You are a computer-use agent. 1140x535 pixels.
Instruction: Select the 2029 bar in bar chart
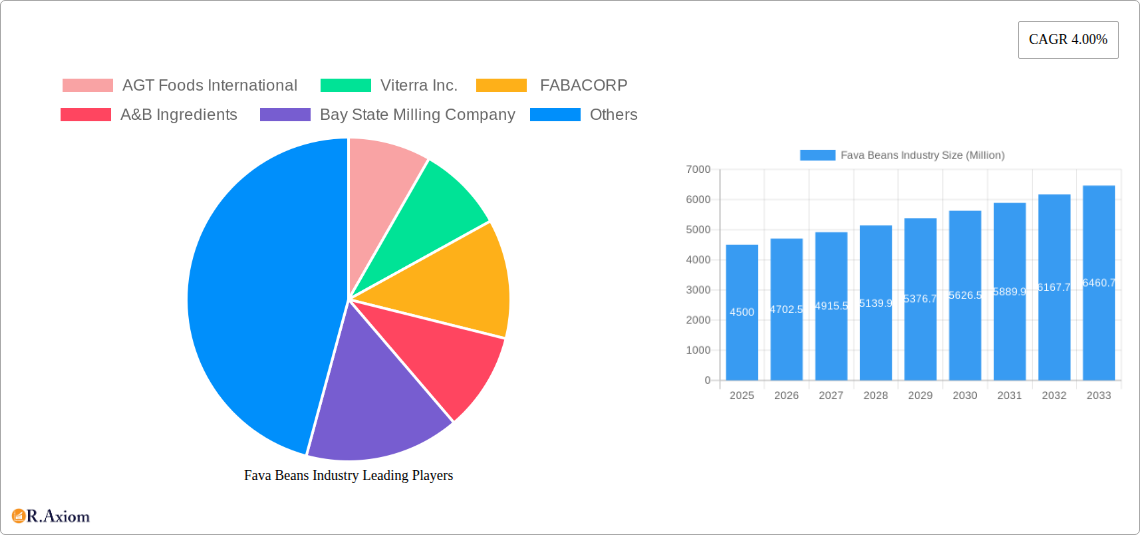click(x=920, y=299)
